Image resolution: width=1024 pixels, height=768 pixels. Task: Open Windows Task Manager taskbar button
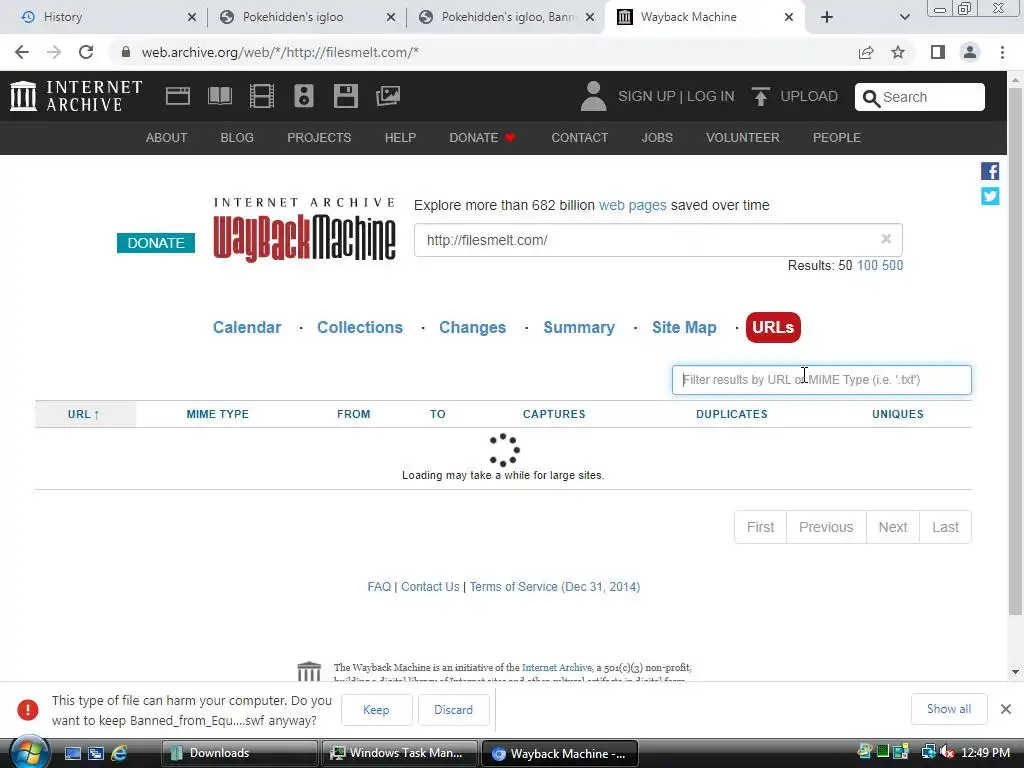(401, 753)
